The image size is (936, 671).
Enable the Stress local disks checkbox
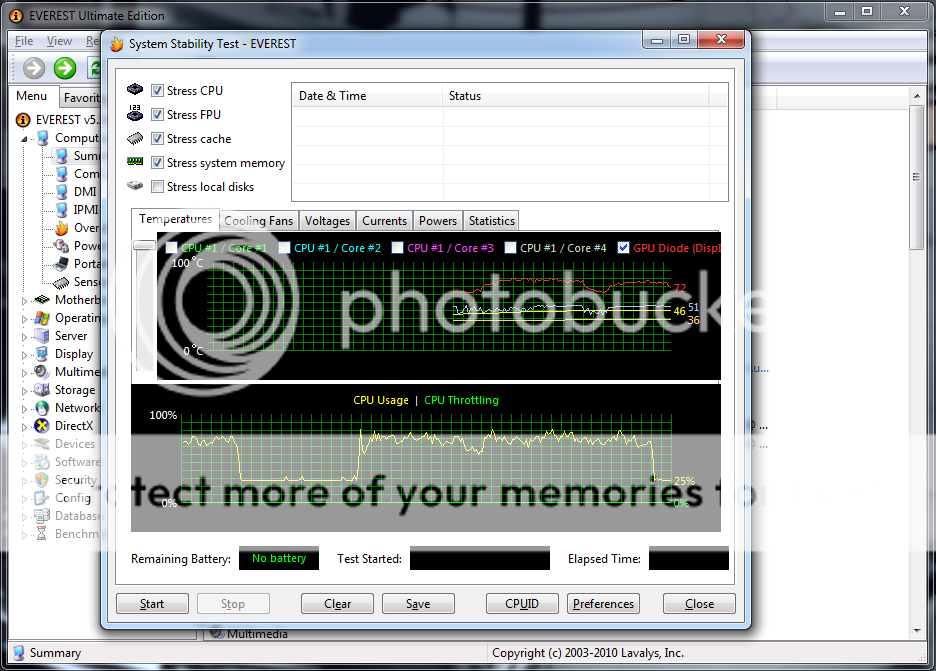[x=157, y=187]
